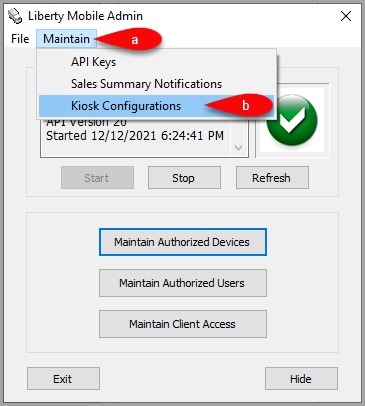Click the red callout labeled b
Screen dimensions: 365x406
[239, 105]
